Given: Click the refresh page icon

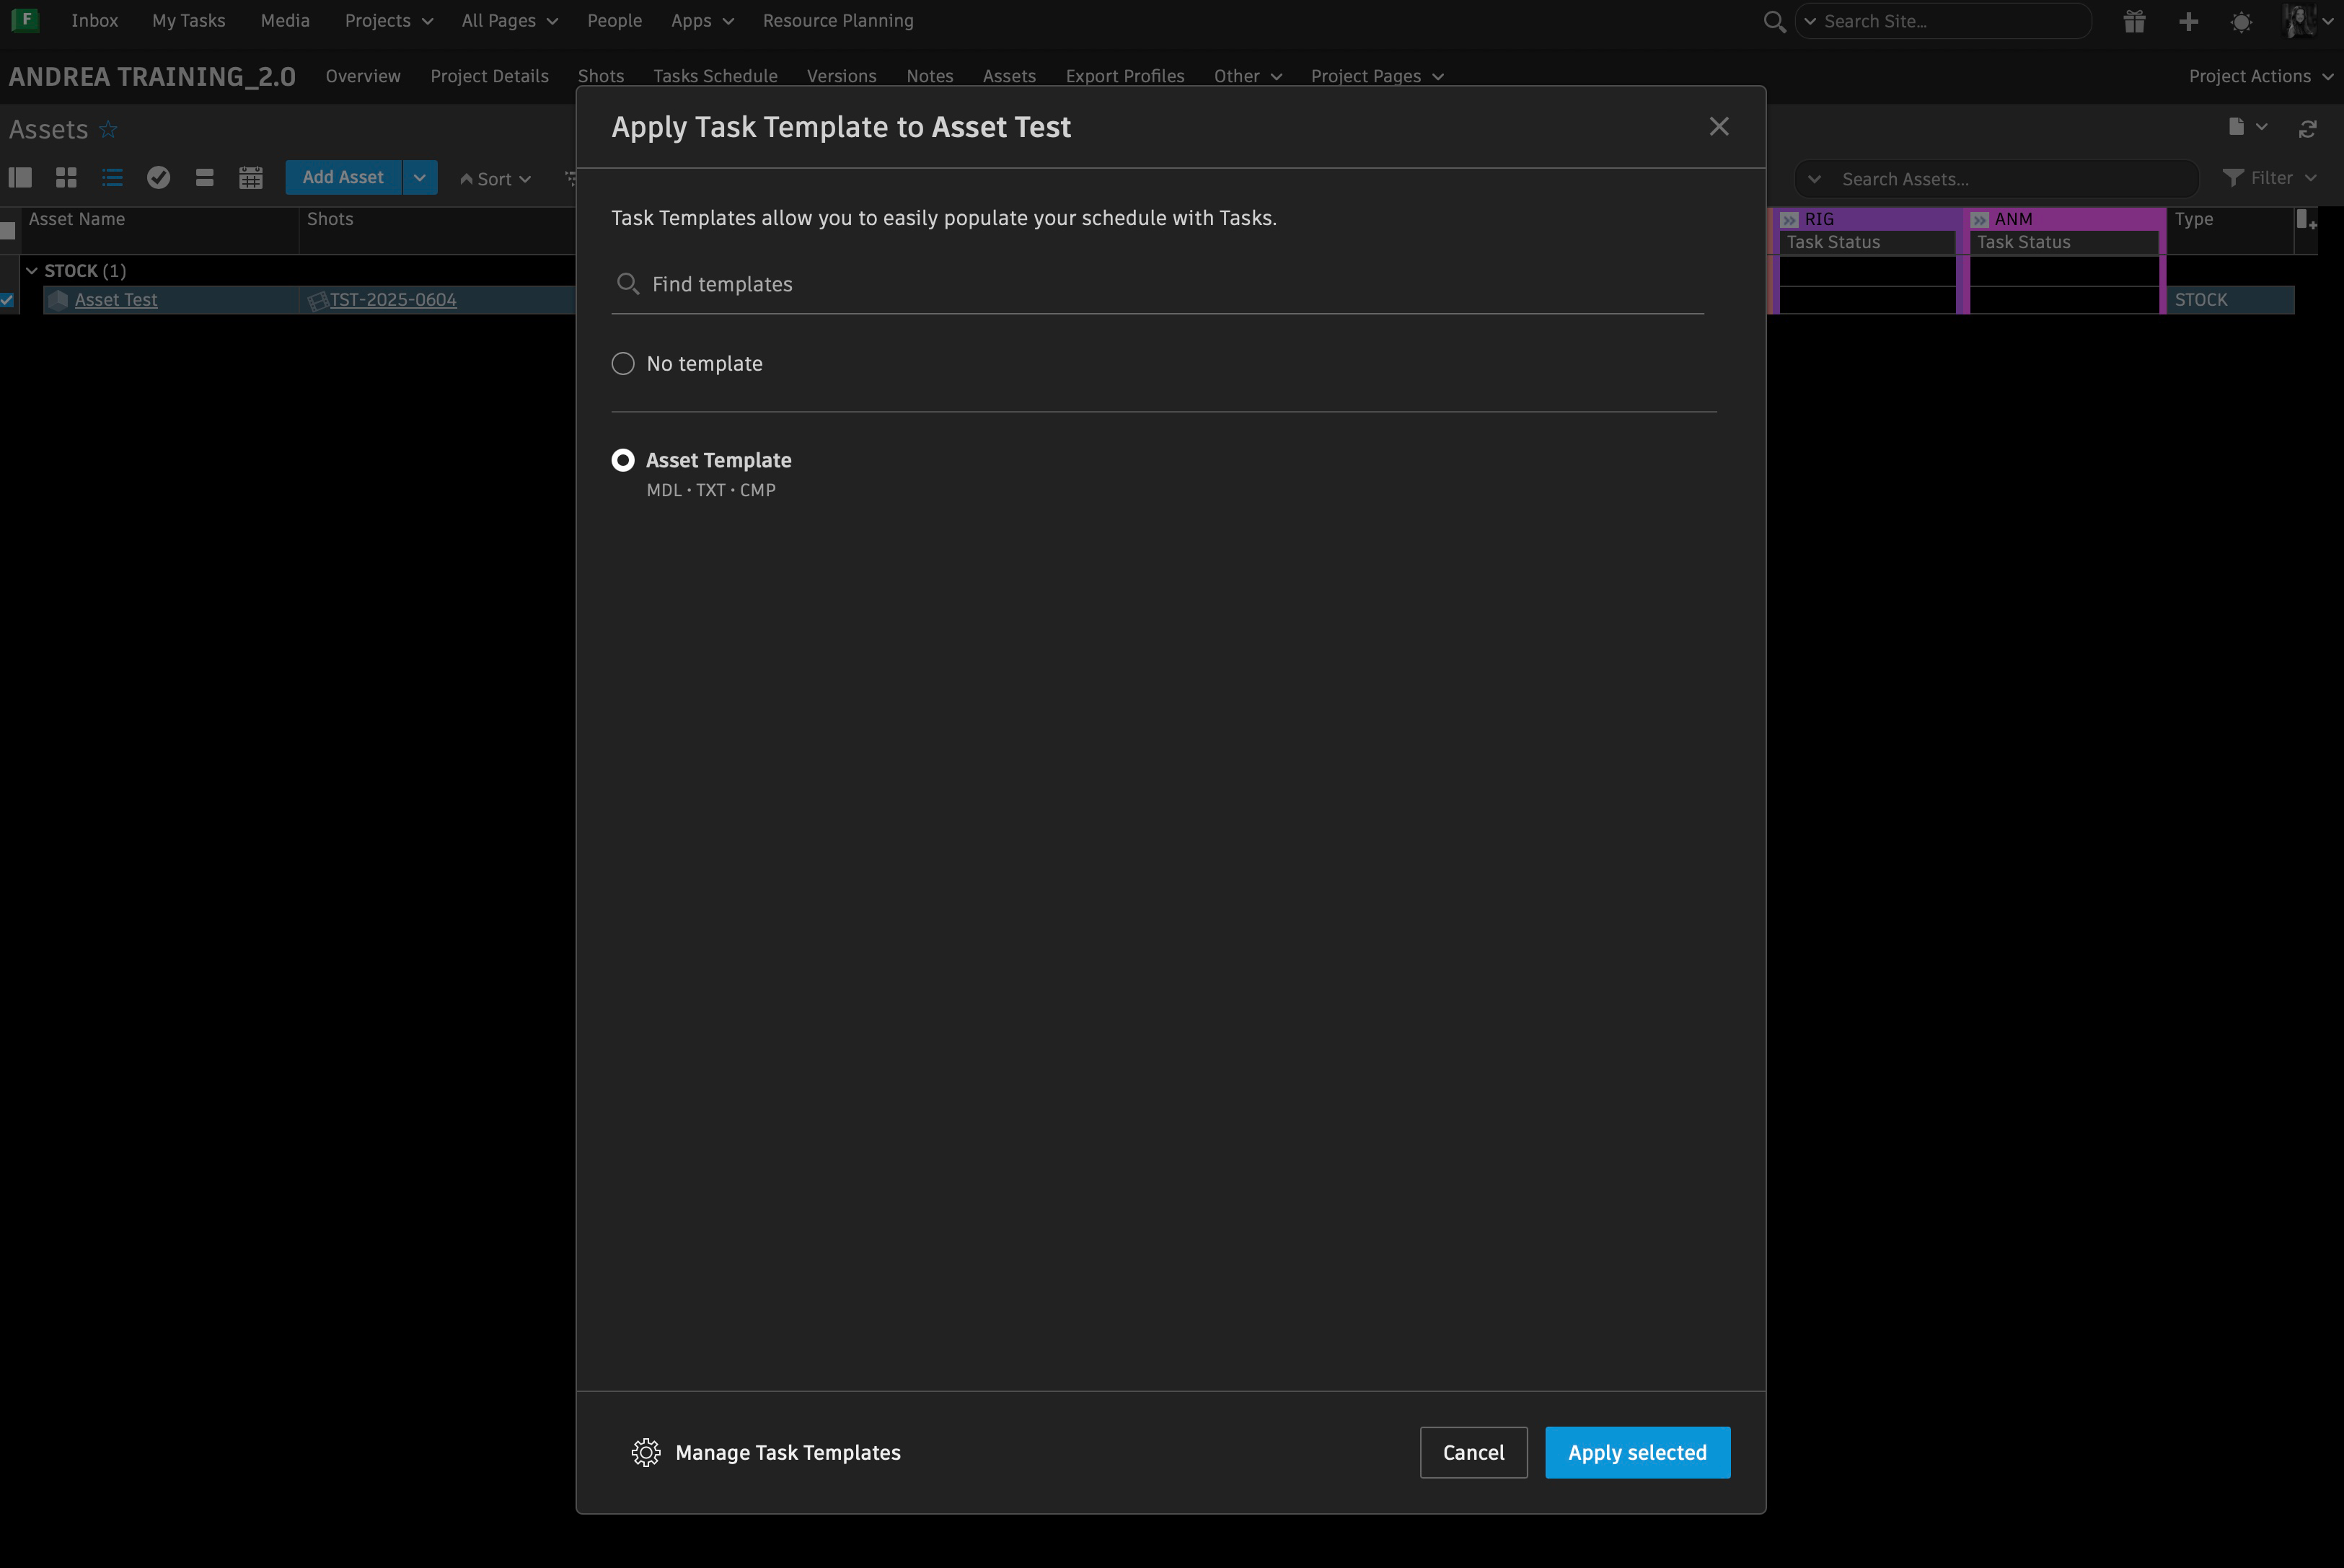Looking at the screenshot, I should point(2307,129).
